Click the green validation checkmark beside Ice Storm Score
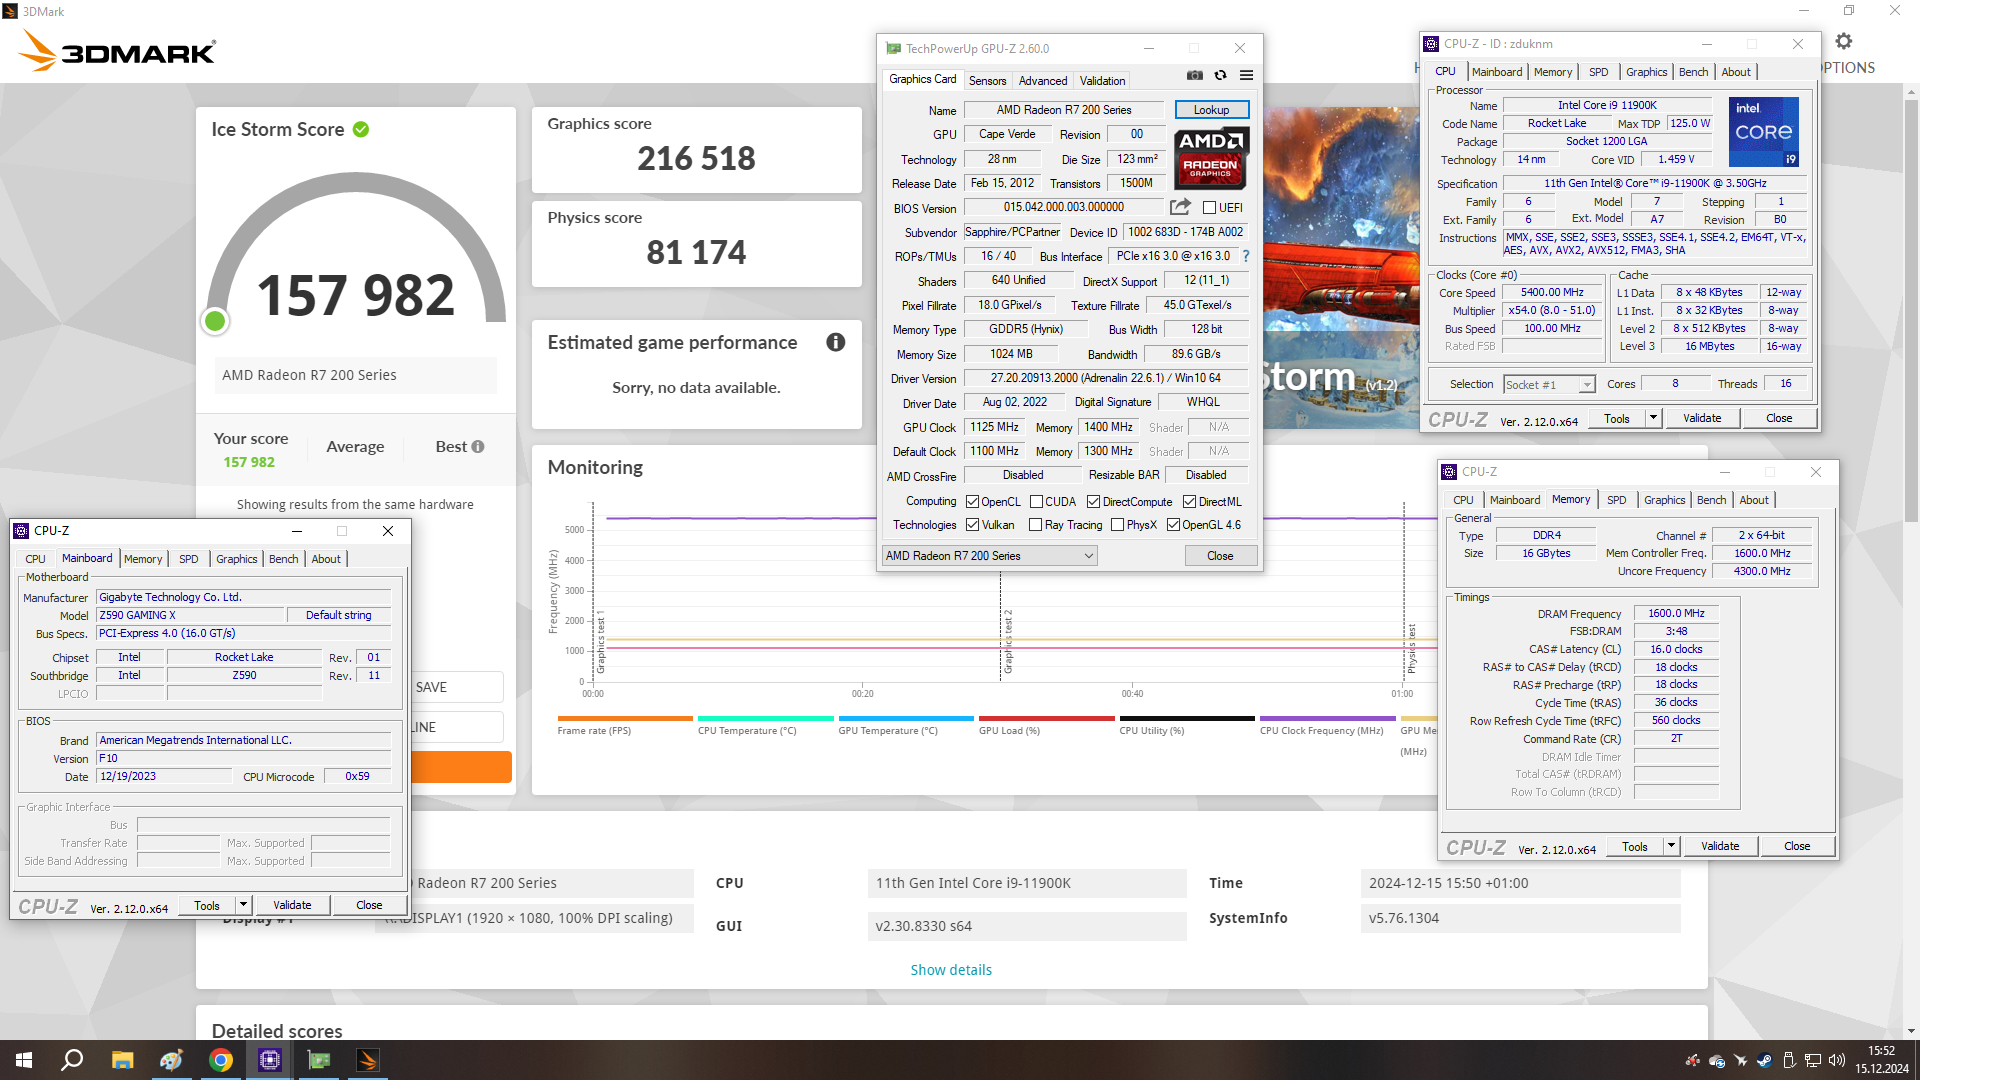The height and width of the screenshot is (1080, 2000). pyautogui.click(x=361, y=129)
